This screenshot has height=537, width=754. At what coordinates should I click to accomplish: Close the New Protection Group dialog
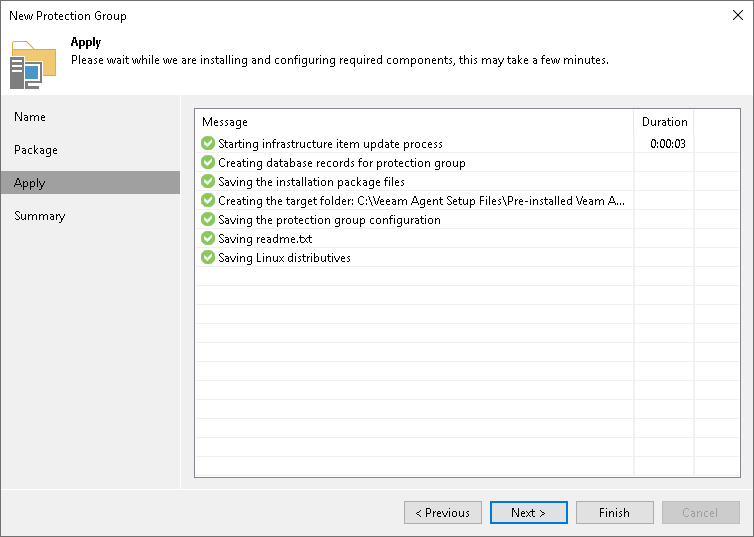(x=738, y=15)
